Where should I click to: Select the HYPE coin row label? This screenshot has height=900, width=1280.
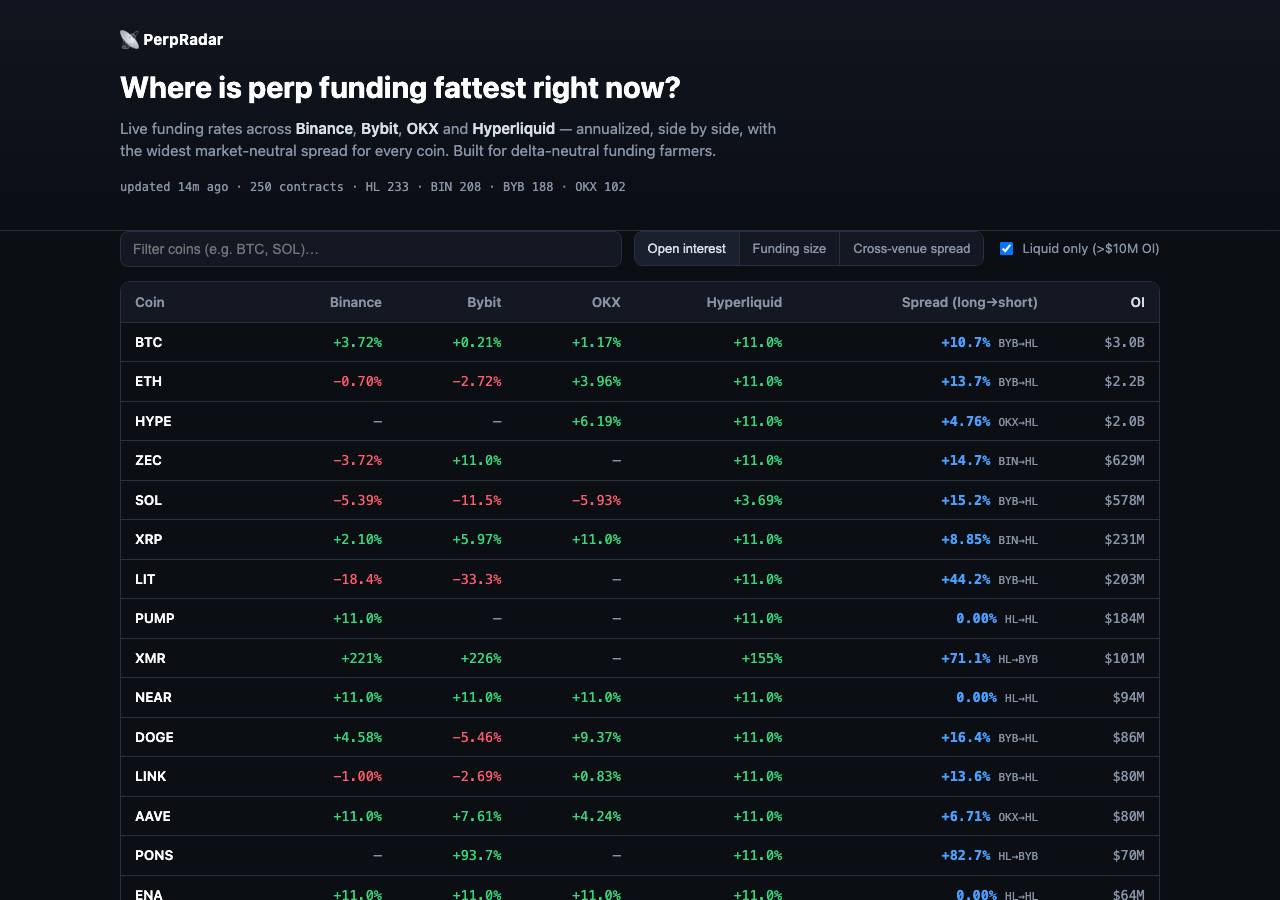tap(153, 421)
